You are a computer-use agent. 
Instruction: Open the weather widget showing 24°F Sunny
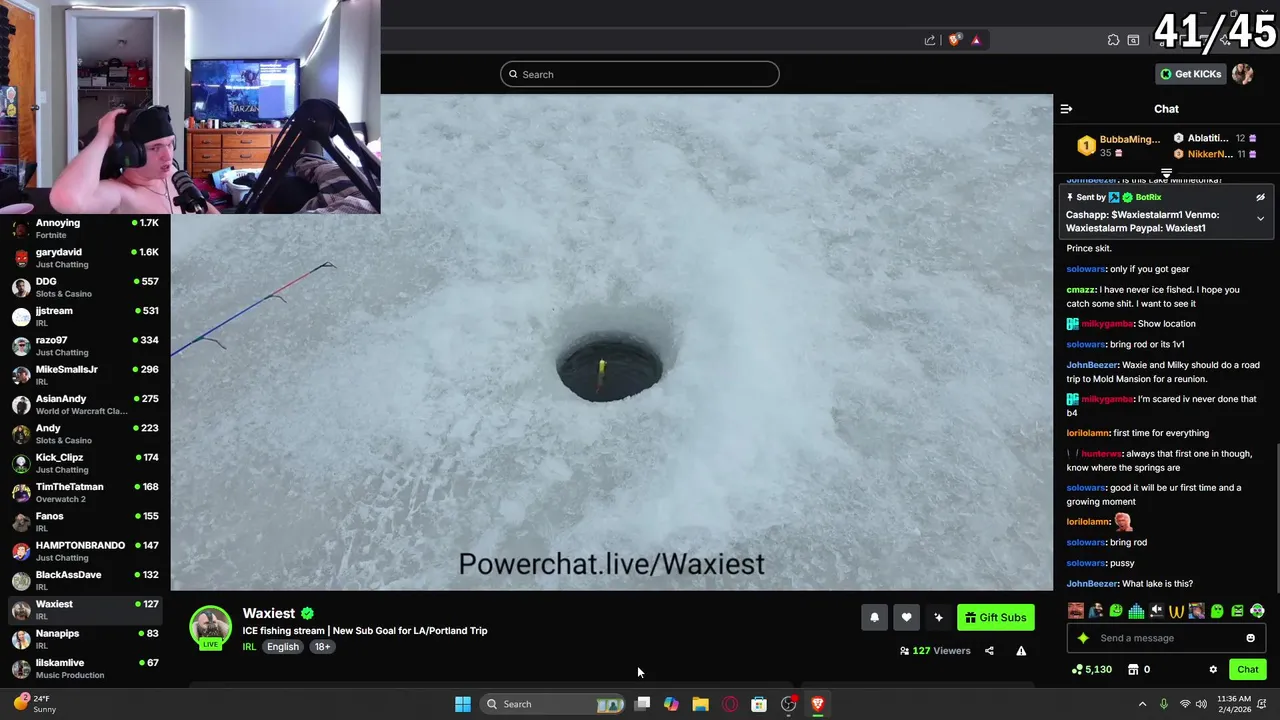(34, 703)
